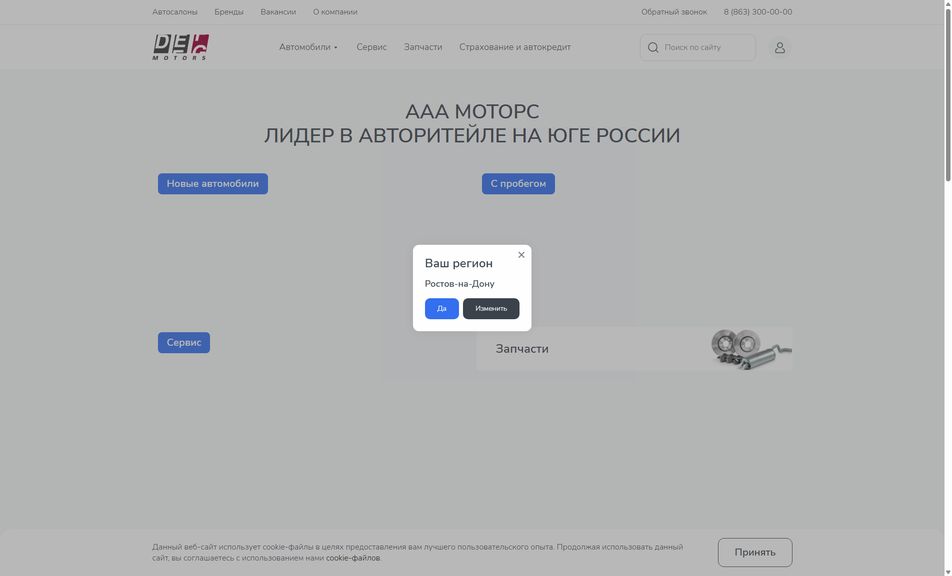Click the brake discs parts image
This screenshot has height=576, width=952.
(750, 349)
